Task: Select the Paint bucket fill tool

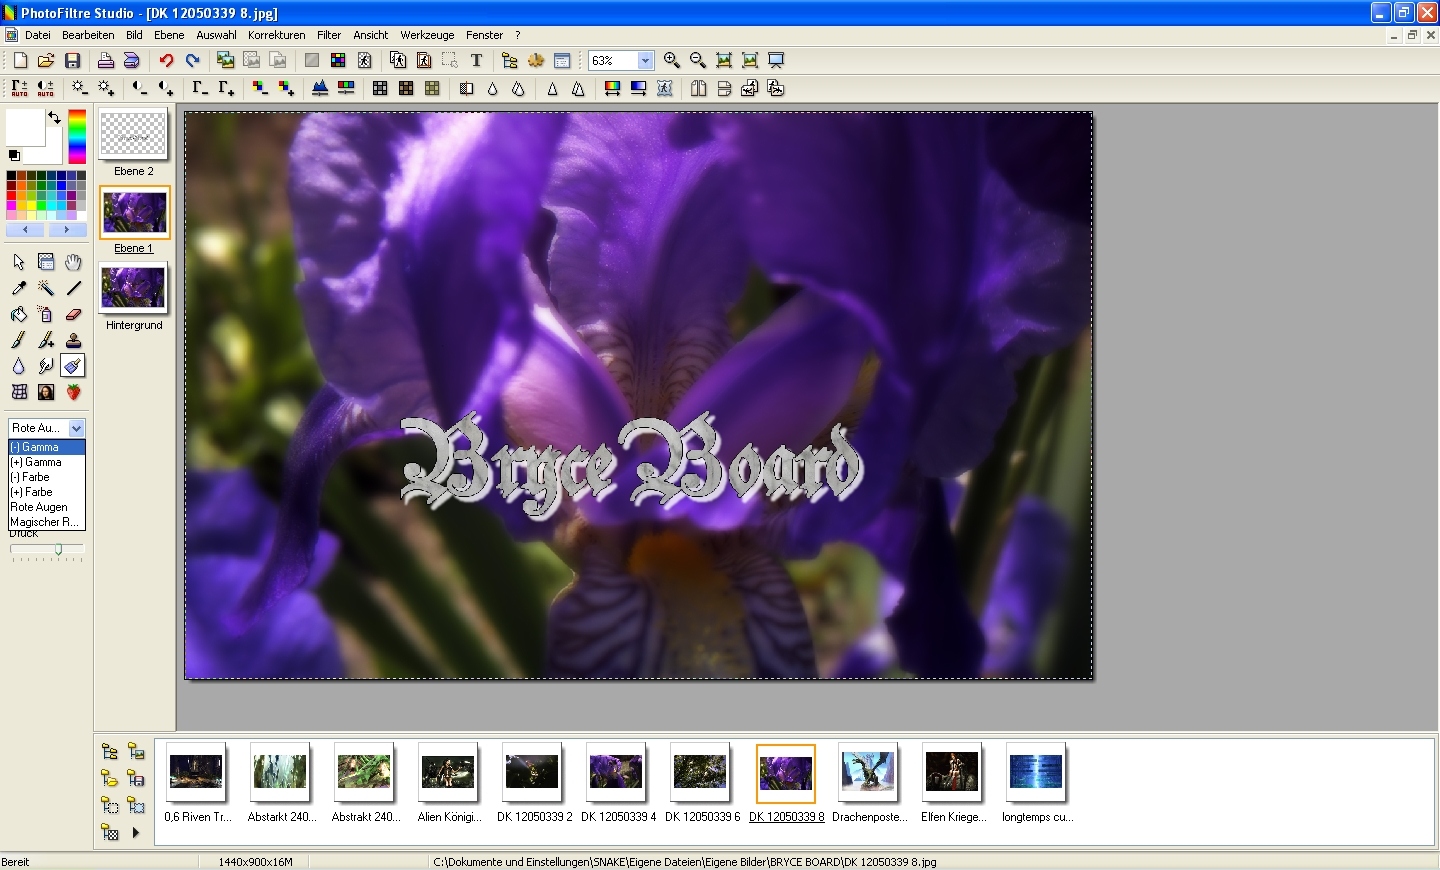Action: [19, 314]
